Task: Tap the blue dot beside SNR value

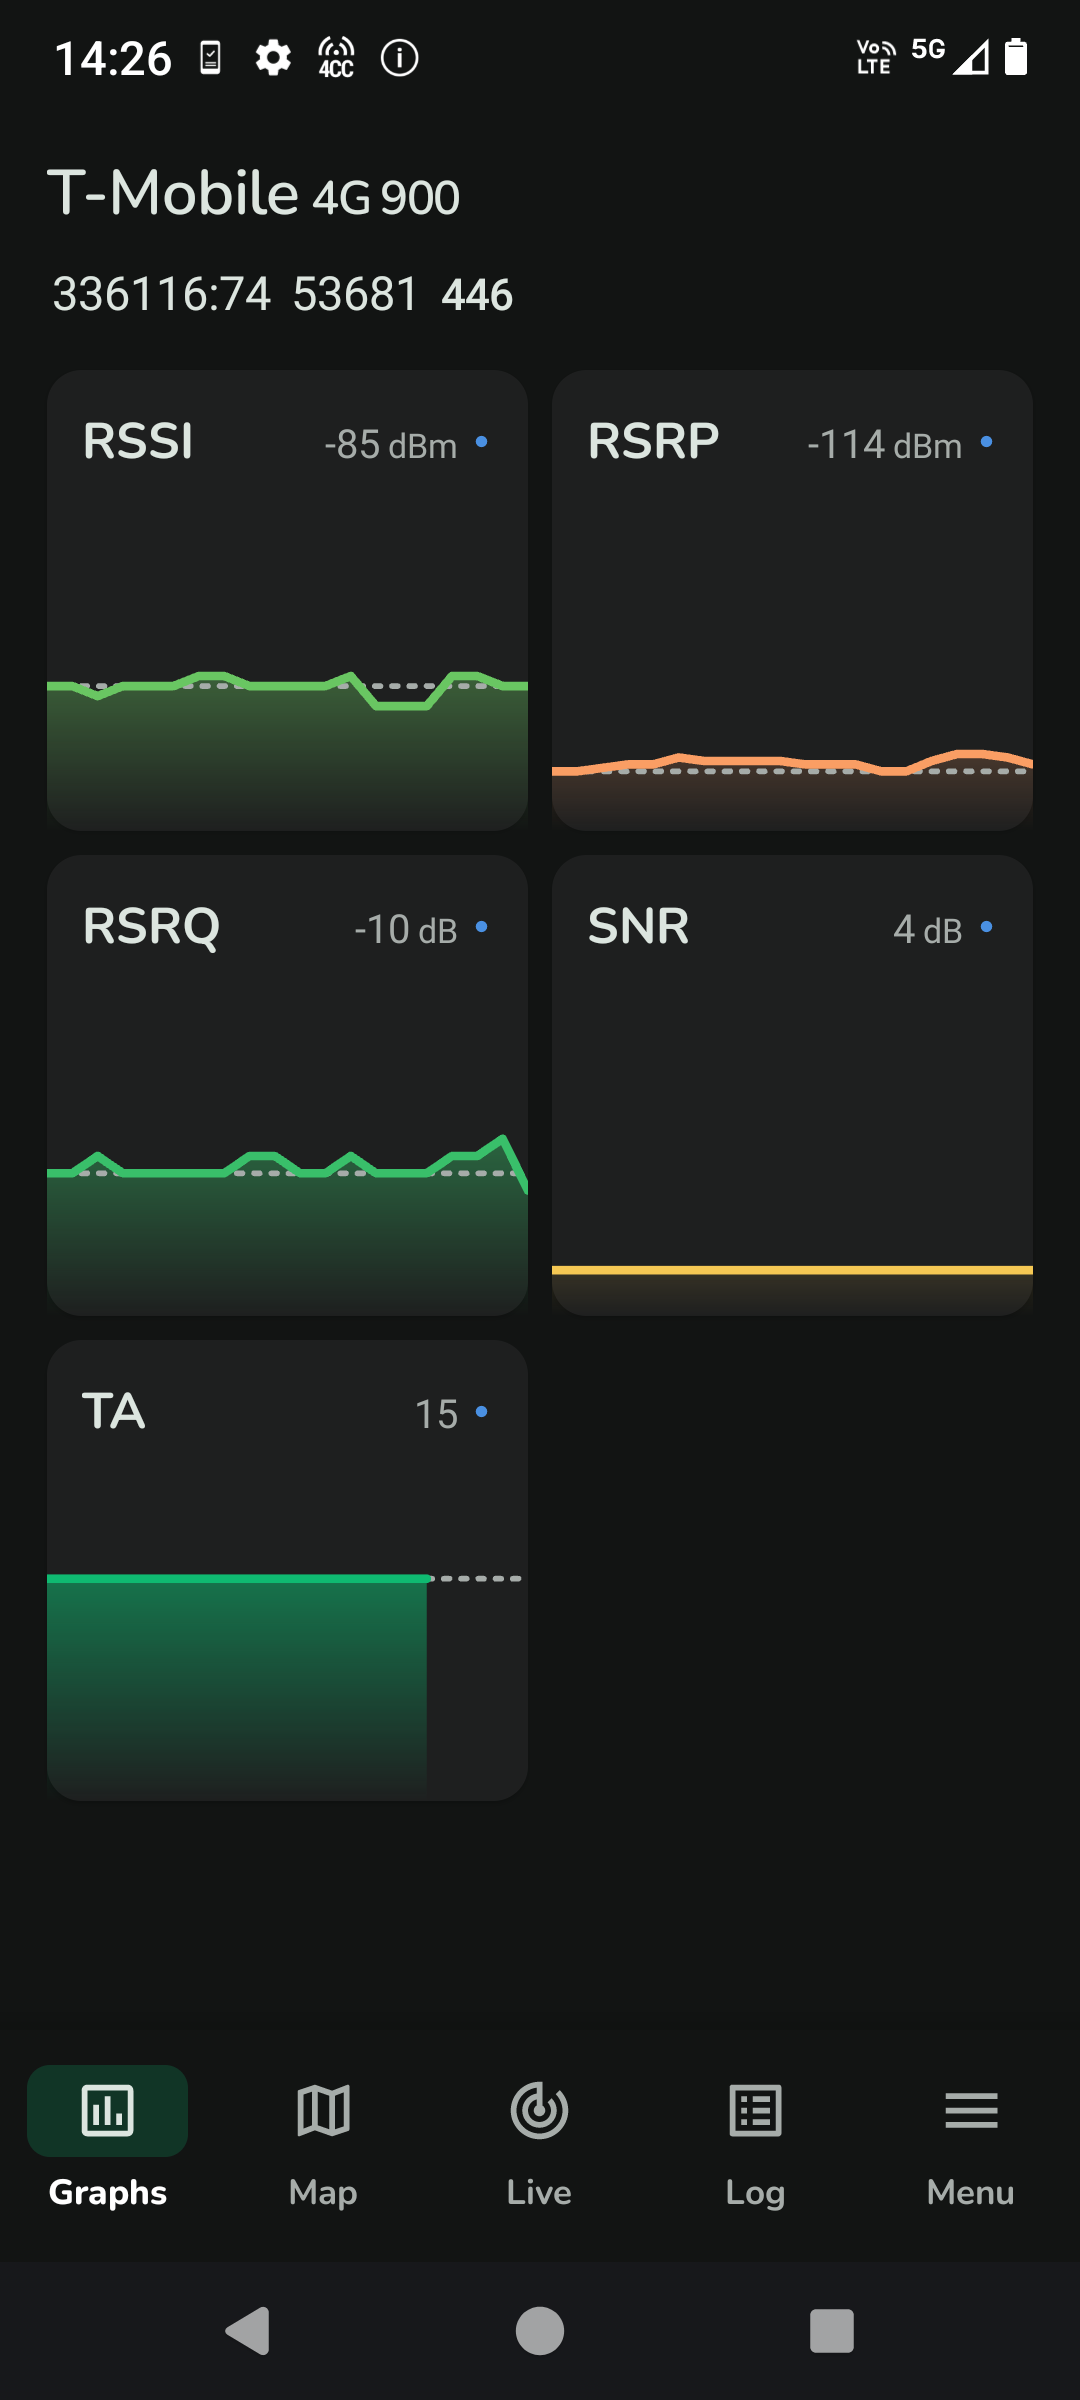Action: [x=987, y=927]
